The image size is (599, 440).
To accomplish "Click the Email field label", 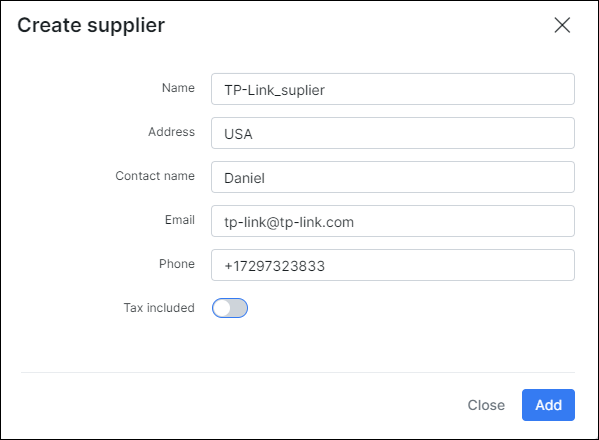I will pos(180,220).
